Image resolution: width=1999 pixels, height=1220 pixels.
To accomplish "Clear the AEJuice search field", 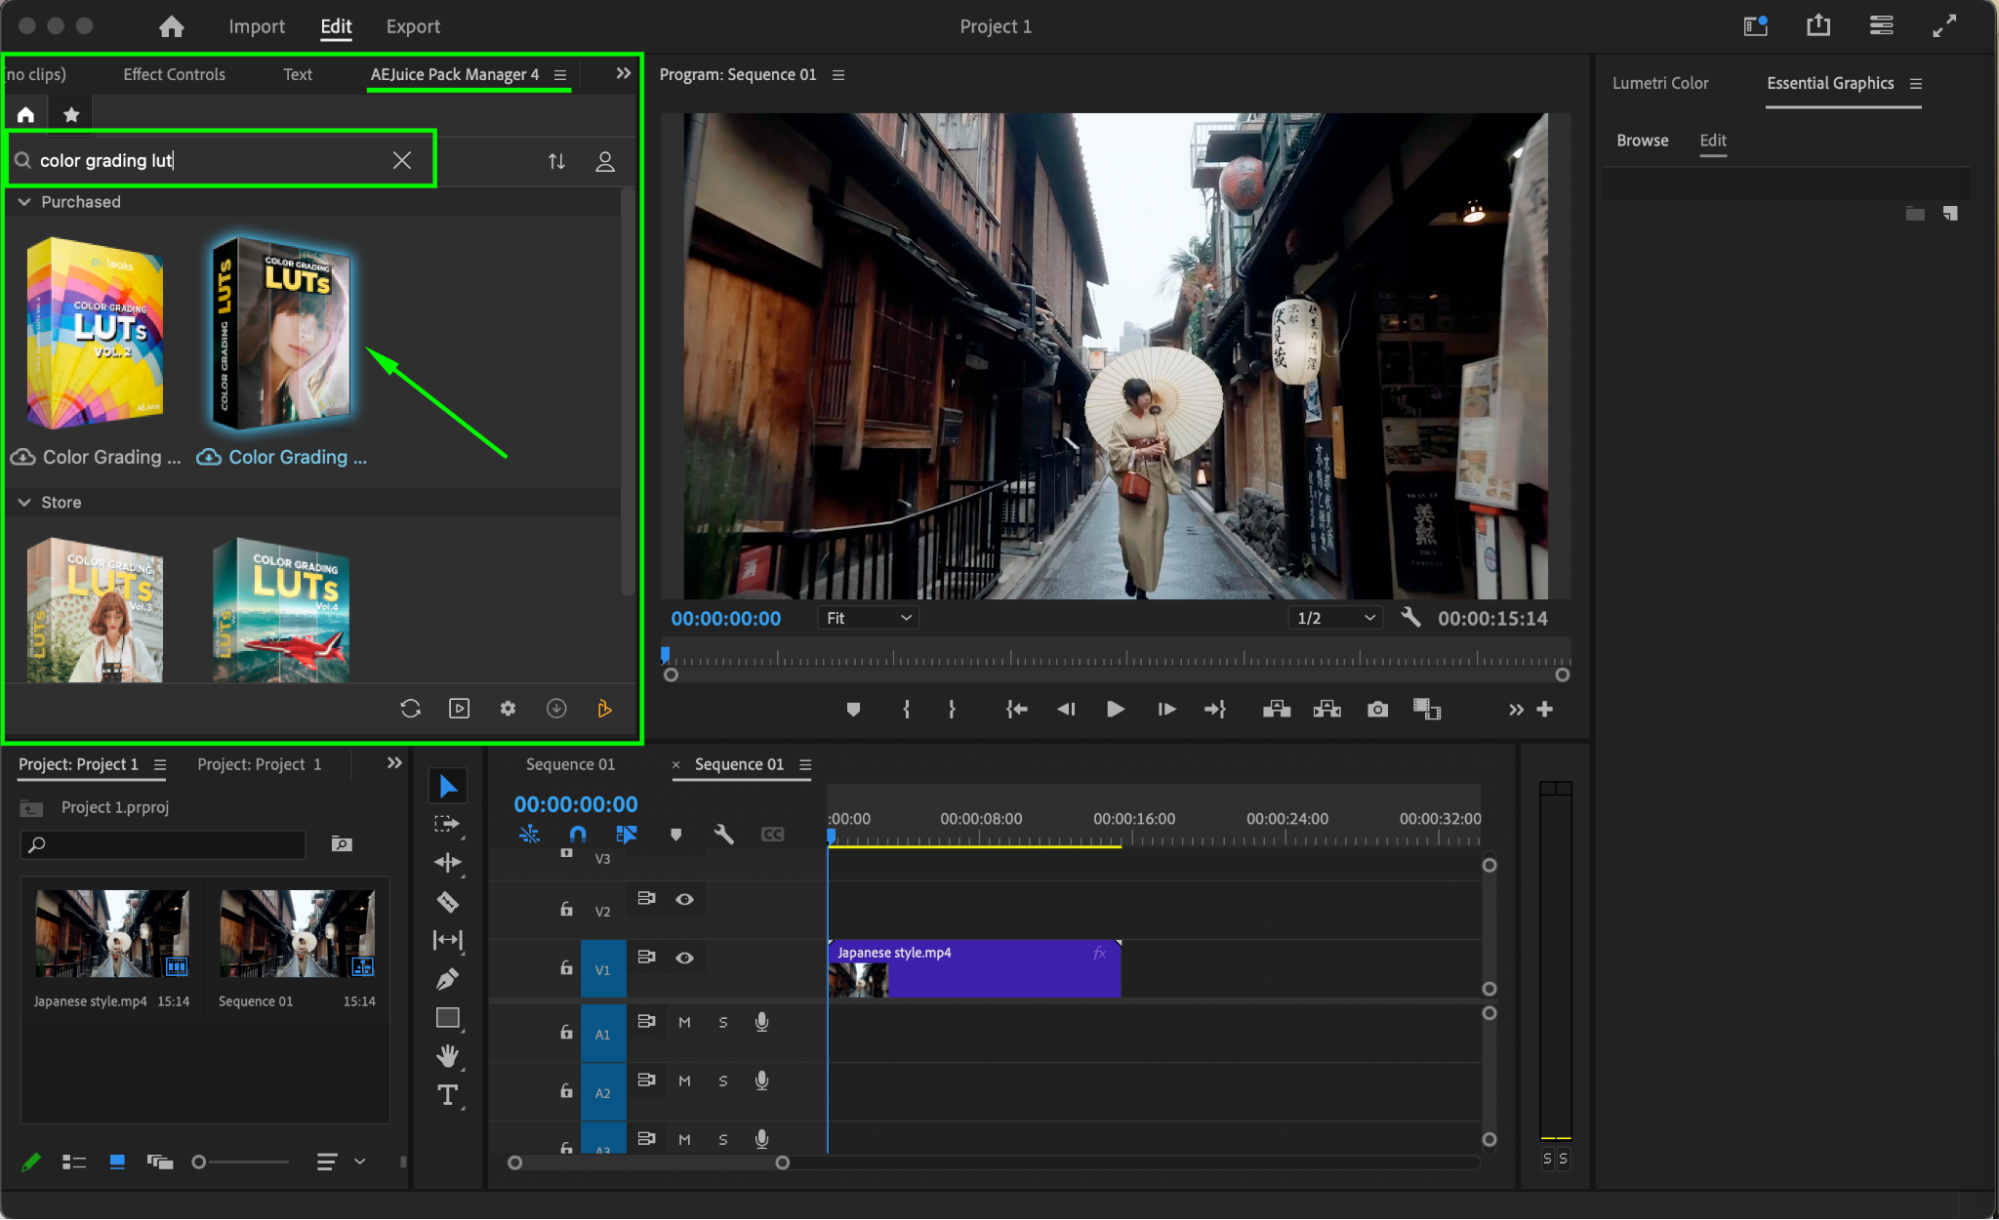I will (402, 160).
